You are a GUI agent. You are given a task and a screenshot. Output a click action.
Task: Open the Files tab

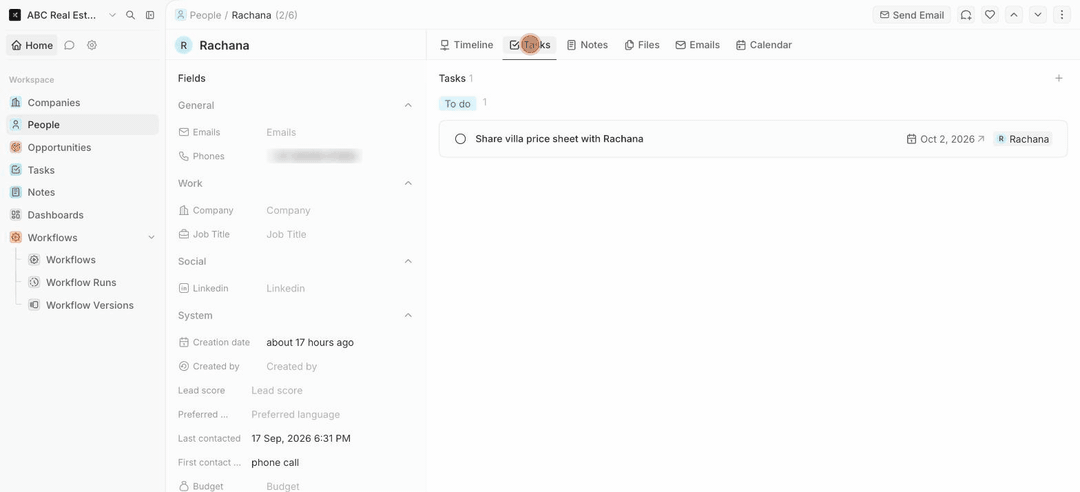[642, 45]
